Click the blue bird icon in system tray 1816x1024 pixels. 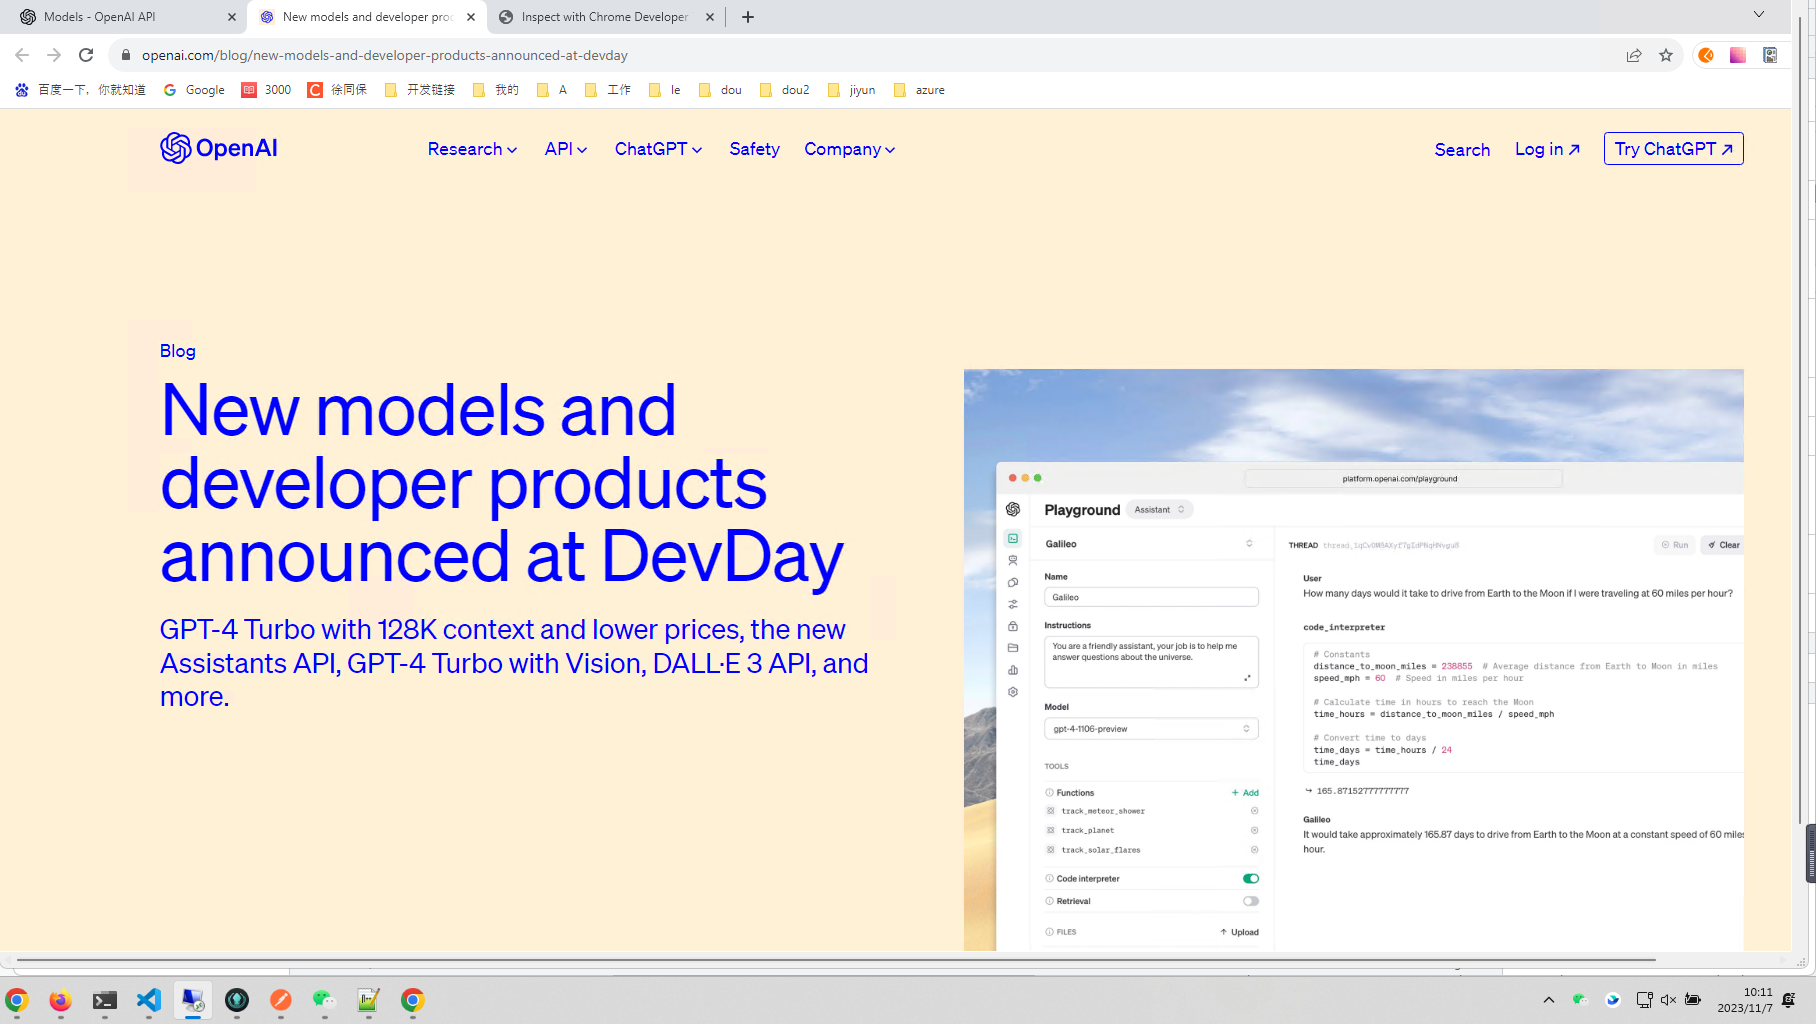1612,1000
